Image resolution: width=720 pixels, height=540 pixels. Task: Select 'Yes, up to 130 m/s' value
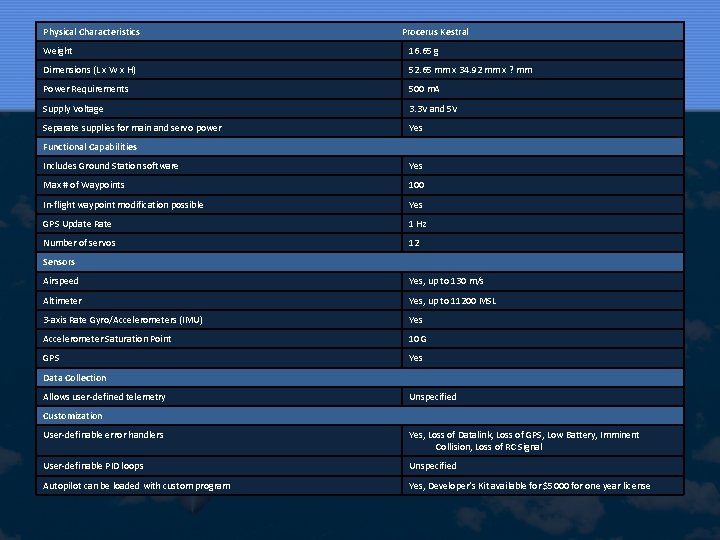pyautogui.click(x=446, y=281)
